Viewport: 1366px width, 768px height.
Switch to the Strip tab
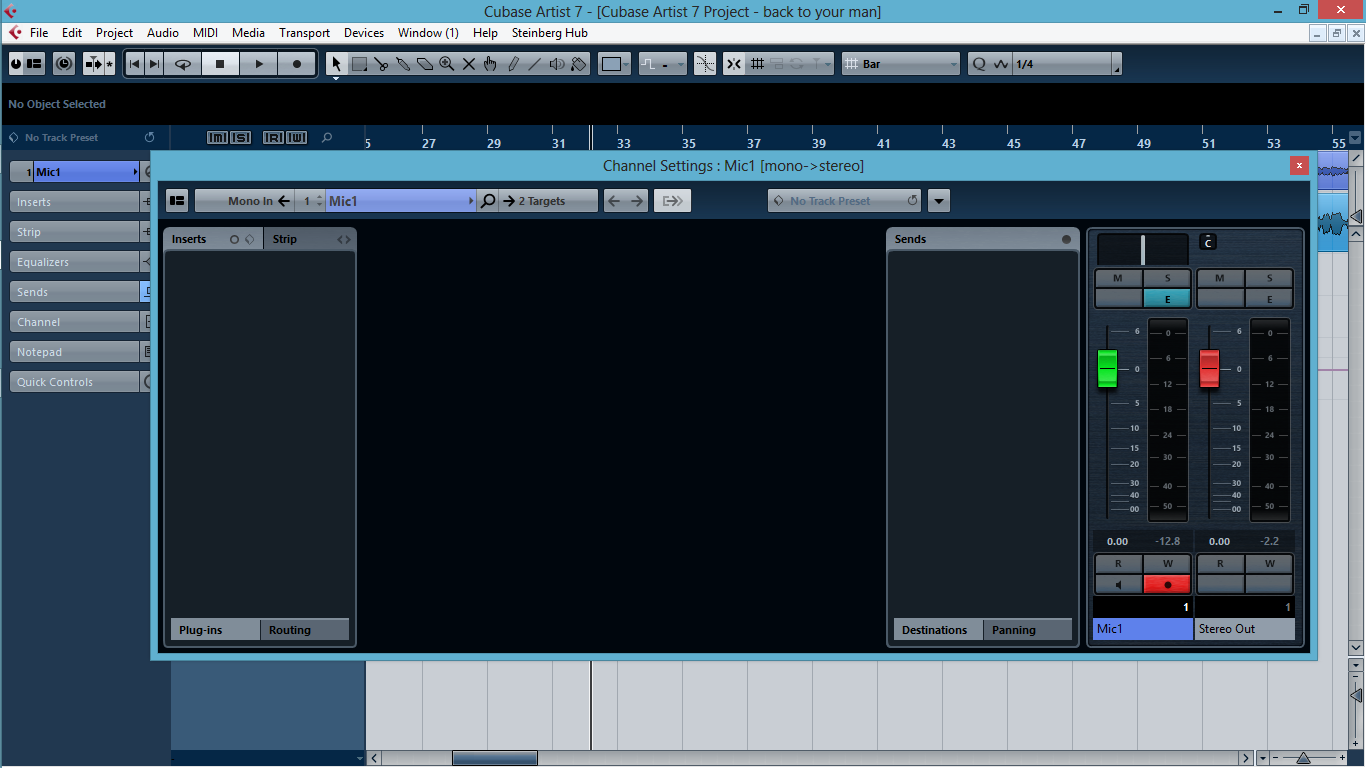pos(309,239)
